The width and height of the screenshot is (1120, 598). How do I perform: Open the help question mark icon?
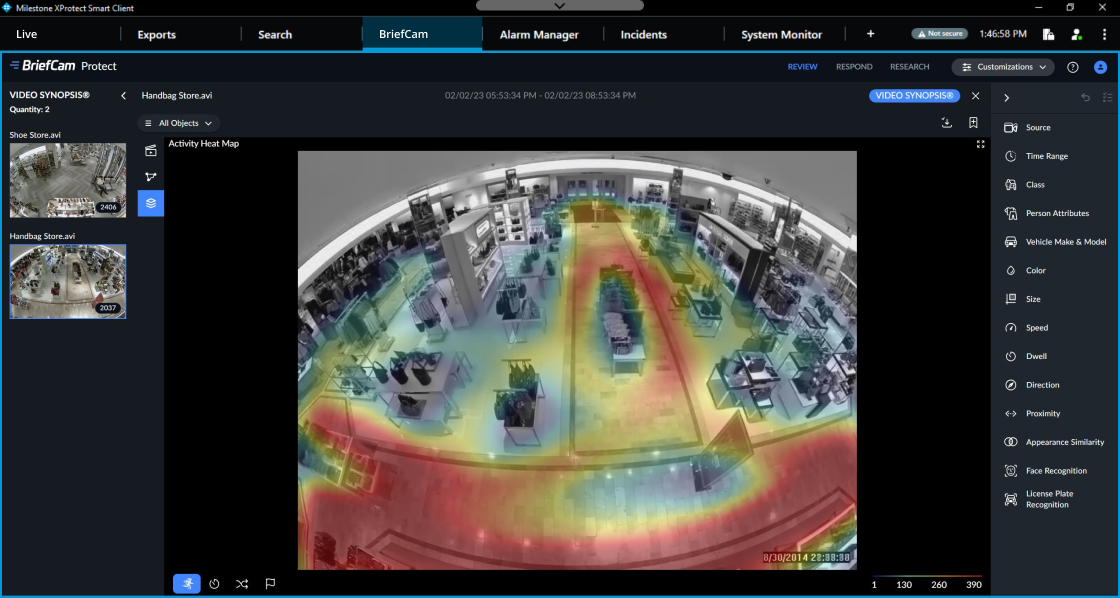(1073, 67)
